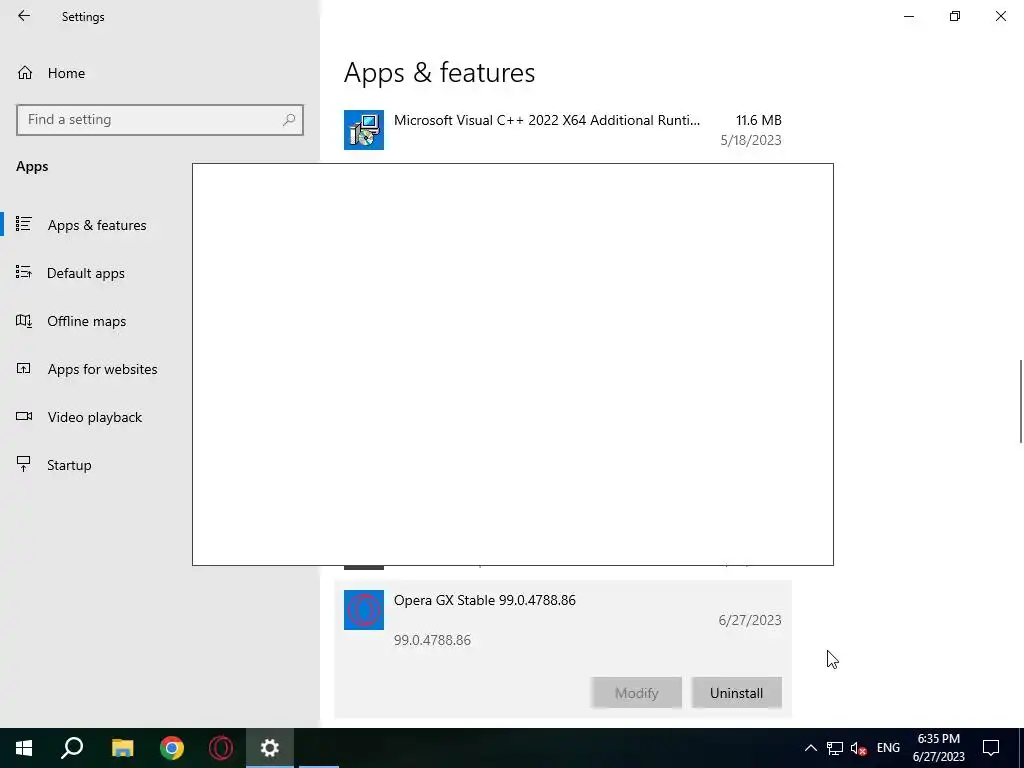Click the Apps & features page heading
The height and width of the screenshot is (768, 1024).
440,72
